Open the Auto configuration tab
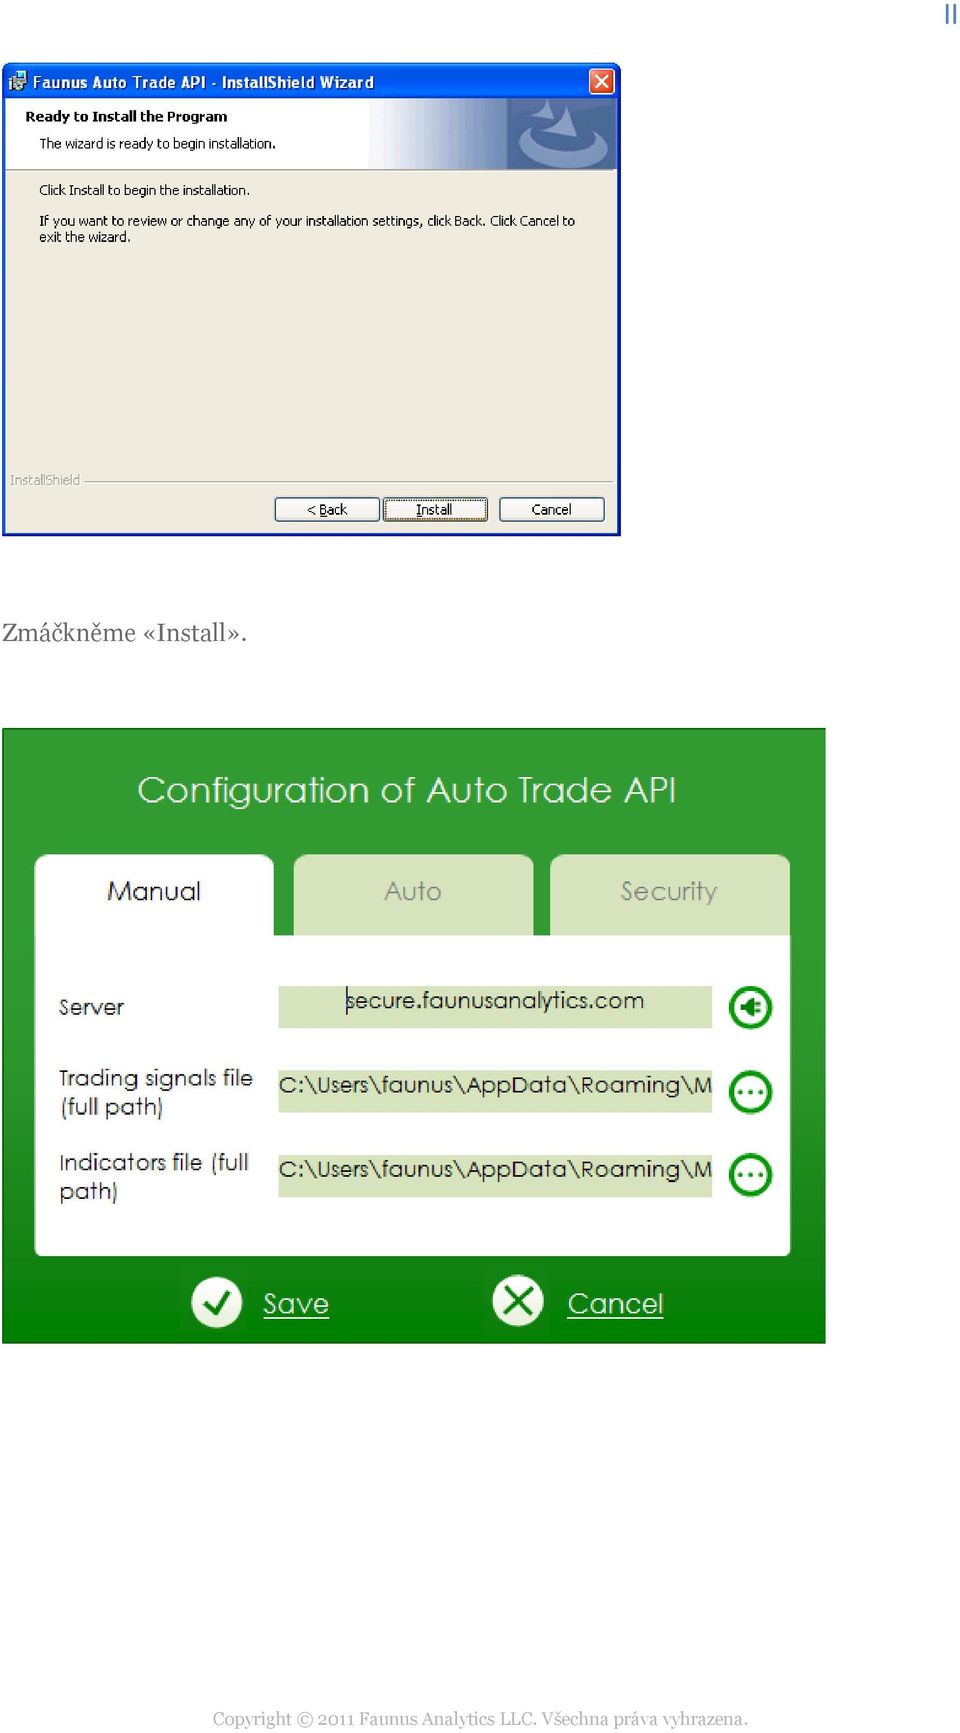Screen dimensions: 960x1733 pos(413,894)
